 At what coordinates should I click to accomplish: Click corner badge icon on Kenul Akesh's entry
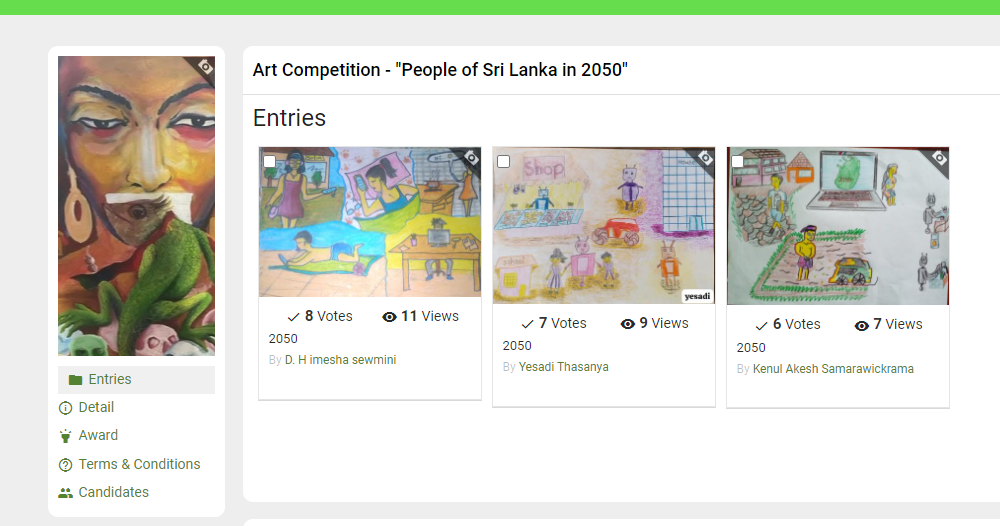pyautogui.click(x=939, y=157)
